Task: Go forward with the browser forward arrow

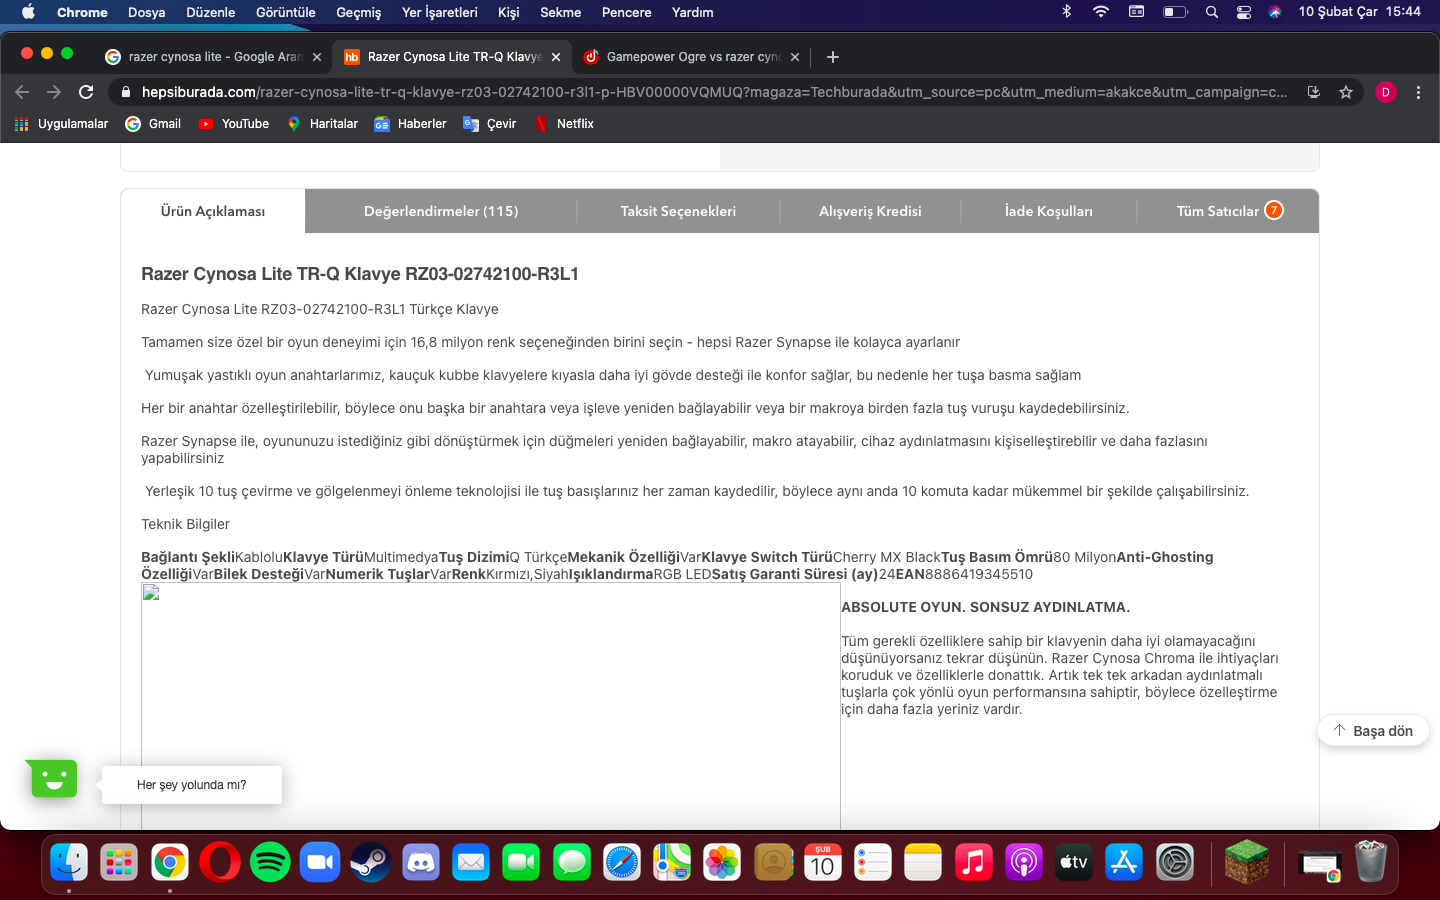Action: pos(54,92)
